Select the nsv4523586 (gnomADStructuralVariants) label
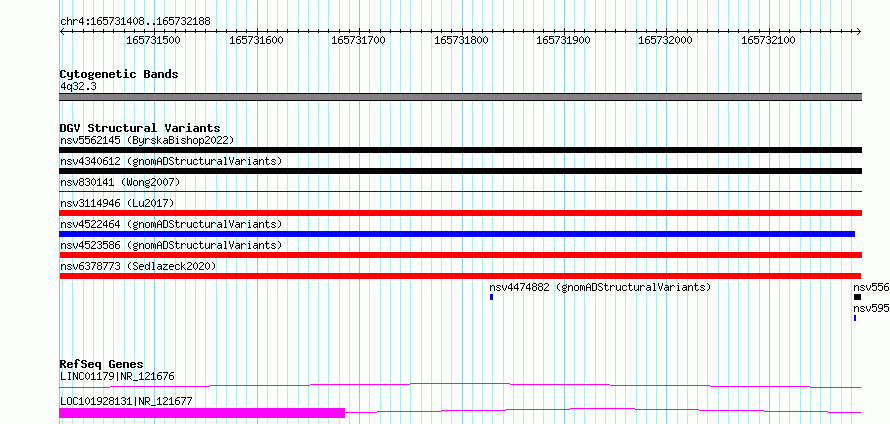 click(x=171, y=245)
